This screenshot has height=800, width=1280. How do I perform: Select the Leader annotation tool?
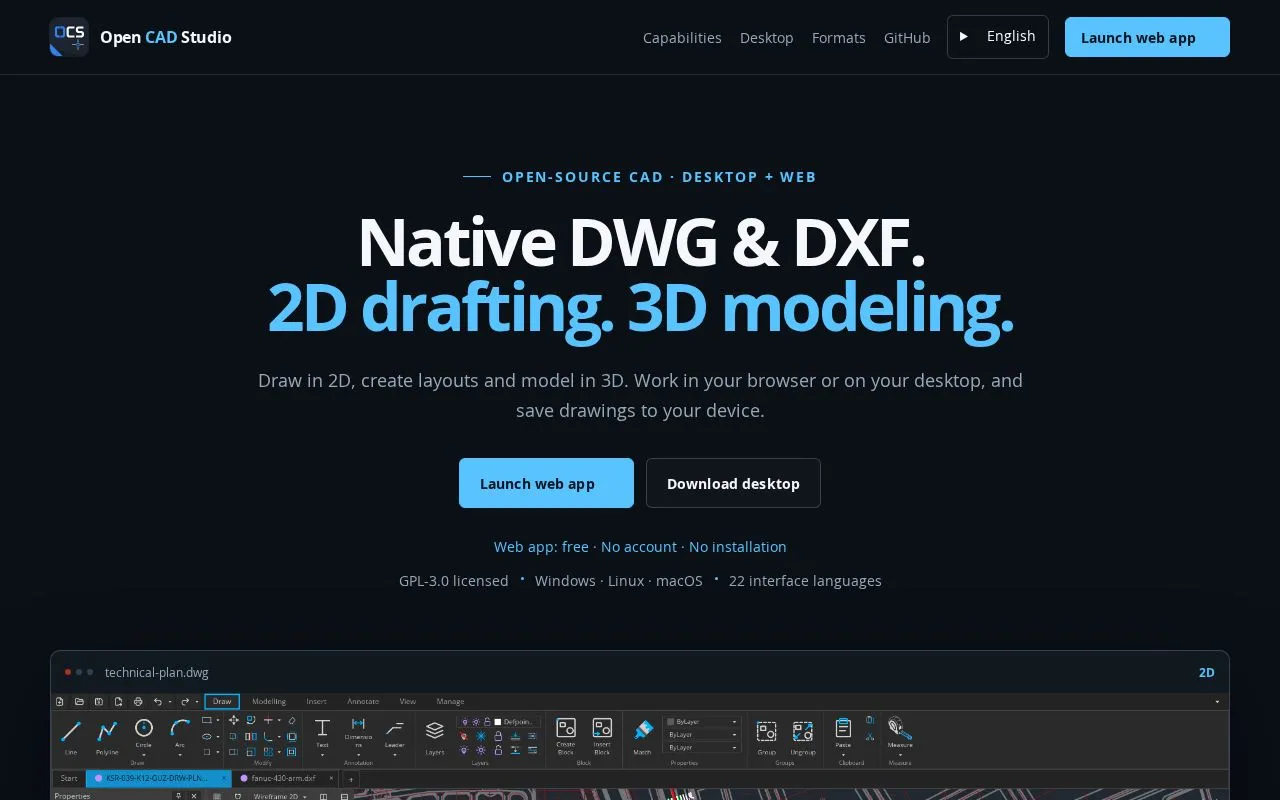coord(395,728)
